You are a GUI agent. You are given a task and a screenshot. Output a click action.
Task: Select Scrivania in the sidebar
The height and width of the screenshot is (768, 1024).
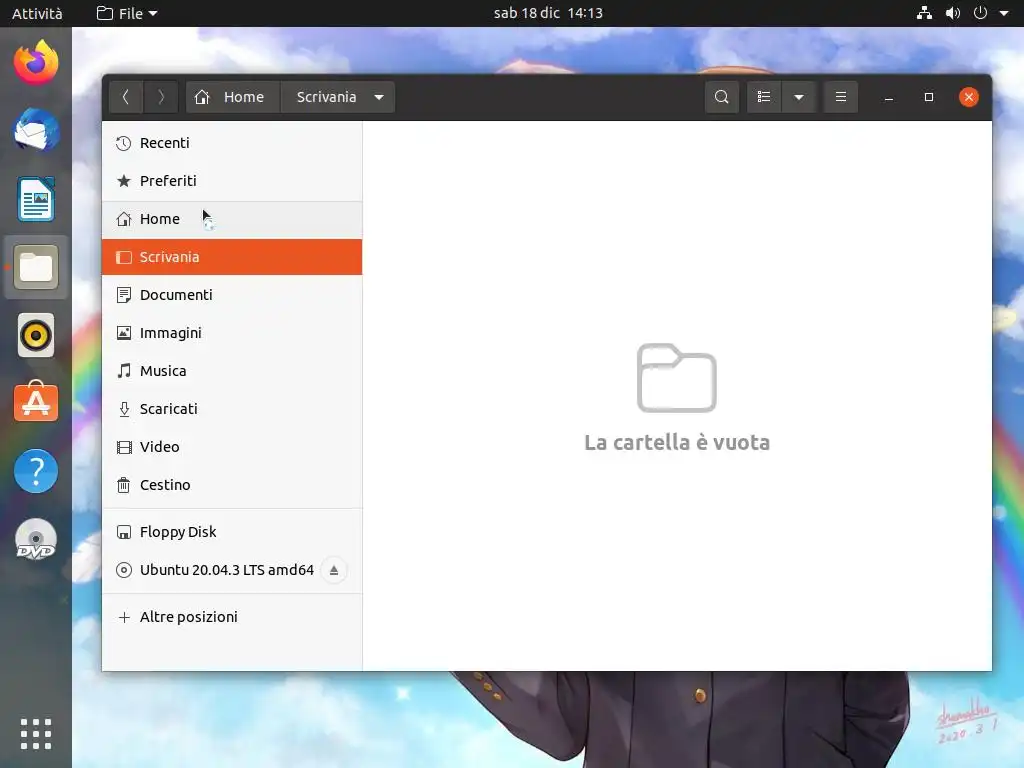232,257
